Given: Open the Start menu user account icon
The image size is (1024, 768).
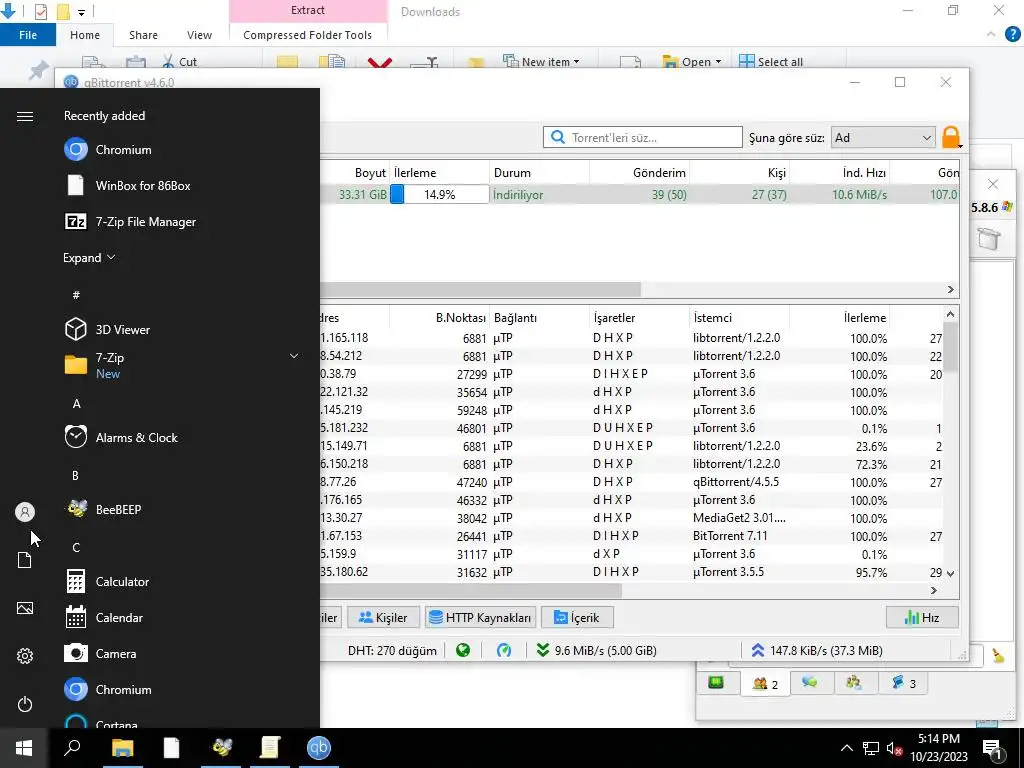Looking at the screenshot, I should pyautogui.click(x=25, y=512).
